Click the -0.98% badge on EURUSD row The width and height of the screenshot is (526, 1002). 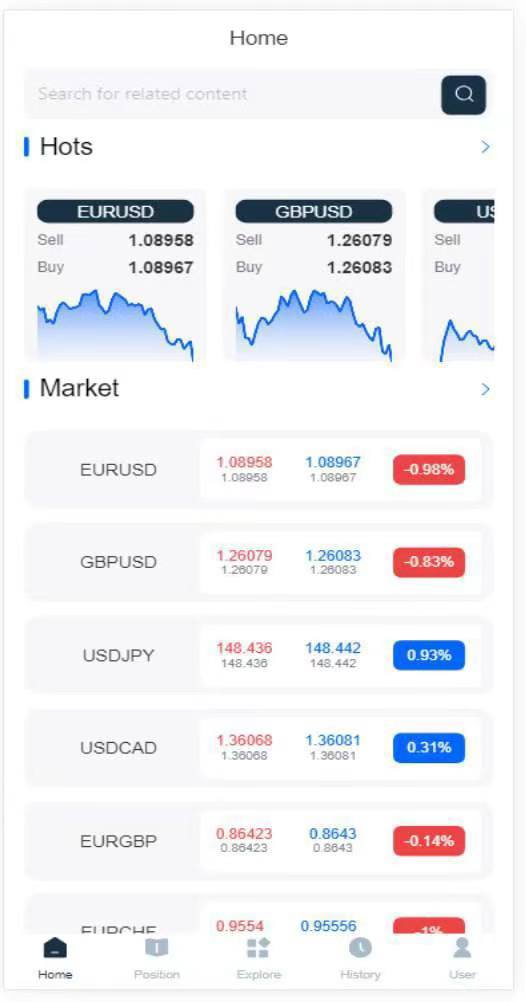coord(429,470)
